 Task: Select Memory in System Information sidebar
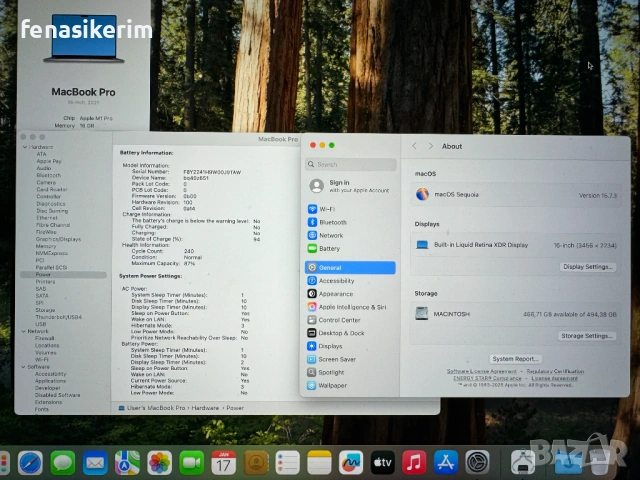click(x=46, y=246)
